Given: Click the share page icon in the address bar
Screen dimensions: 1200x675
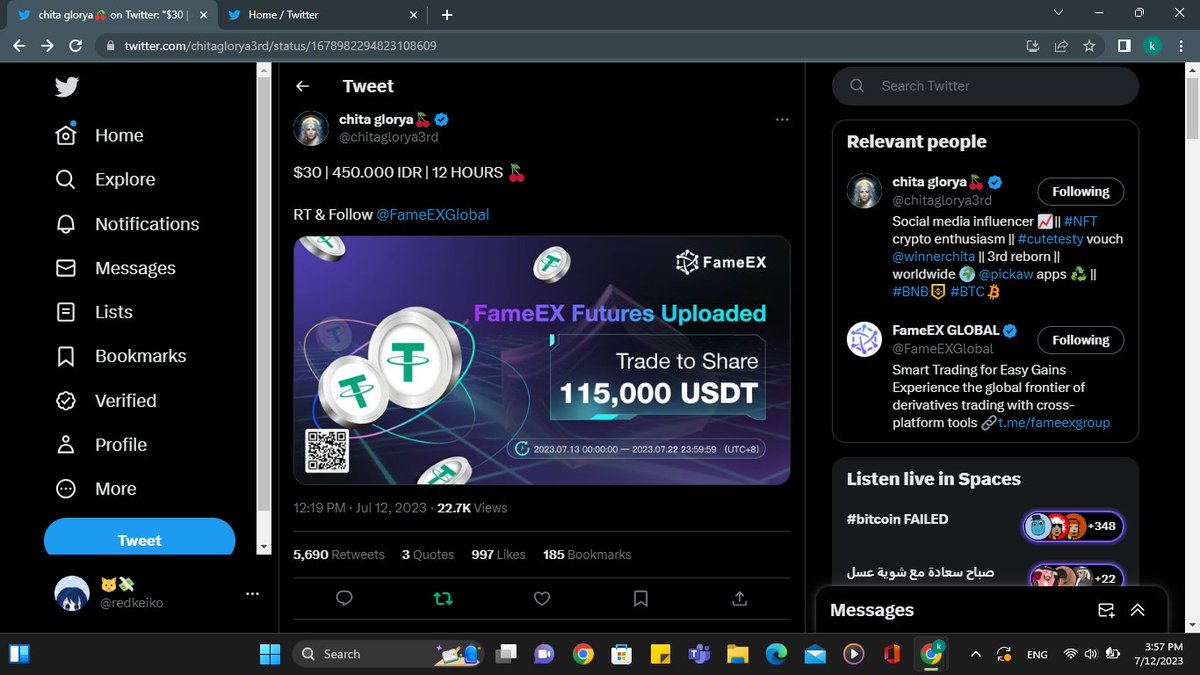Looking at the screenshot, I should [x=1061, y=46].
